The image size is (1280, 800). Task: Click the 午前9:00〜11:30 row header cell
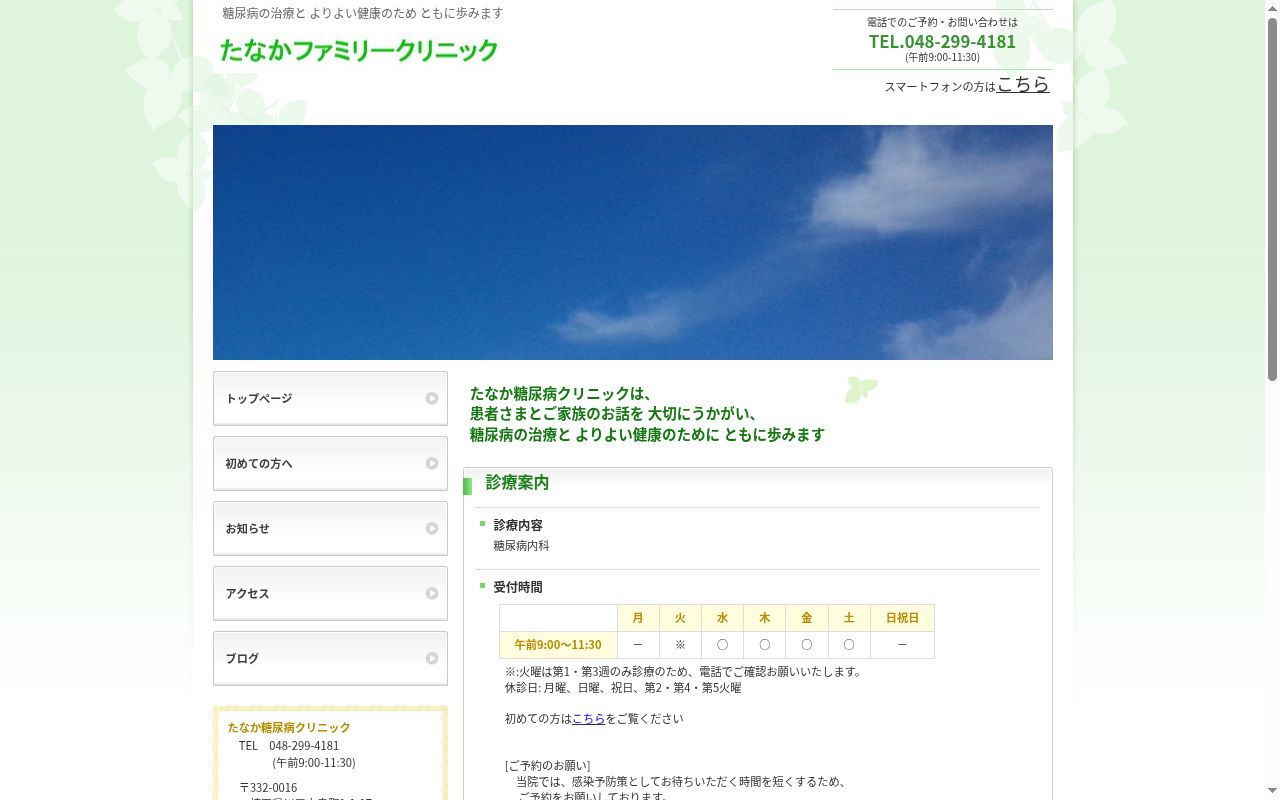[558, 645]
